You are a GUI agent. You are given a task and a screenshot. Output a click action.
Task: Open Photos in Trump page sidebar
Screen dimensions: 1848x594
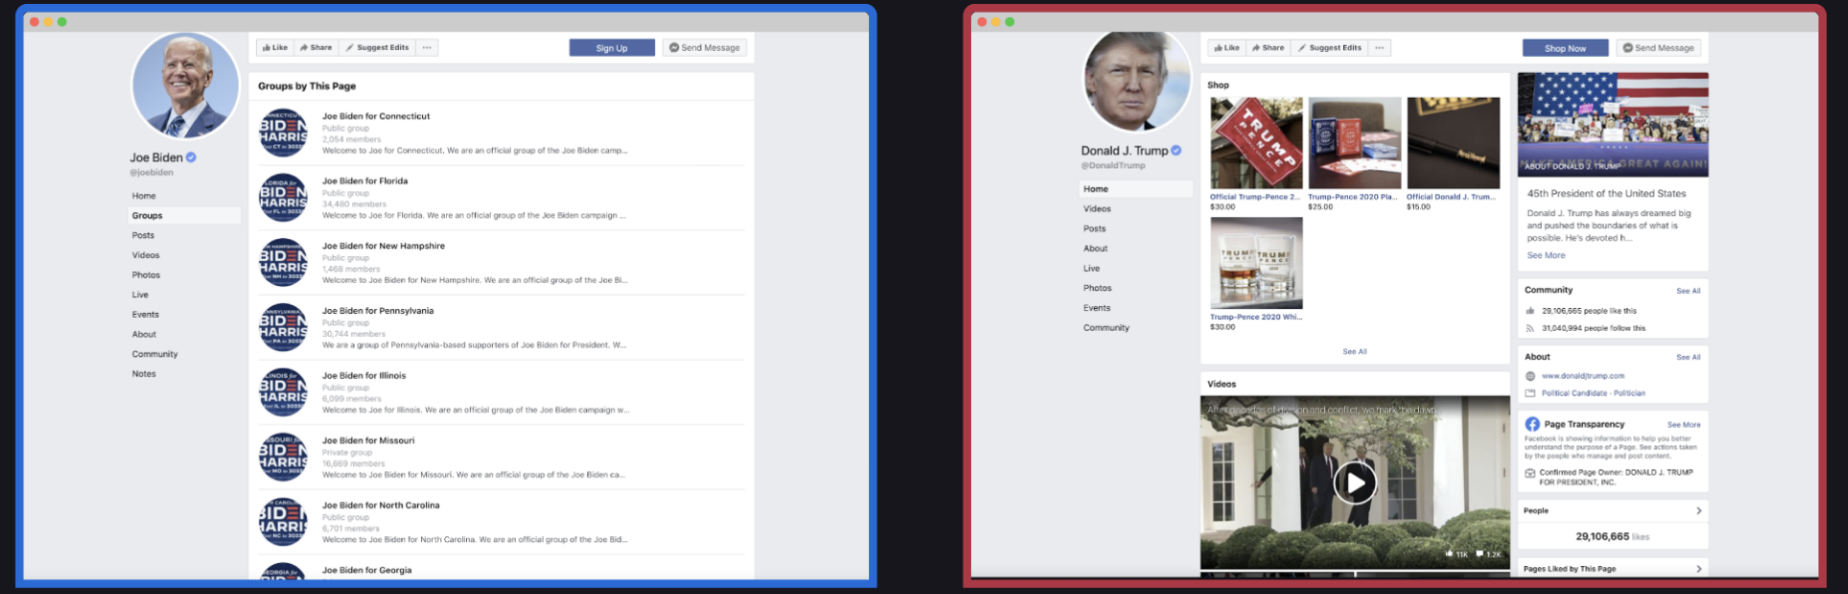1097,288
